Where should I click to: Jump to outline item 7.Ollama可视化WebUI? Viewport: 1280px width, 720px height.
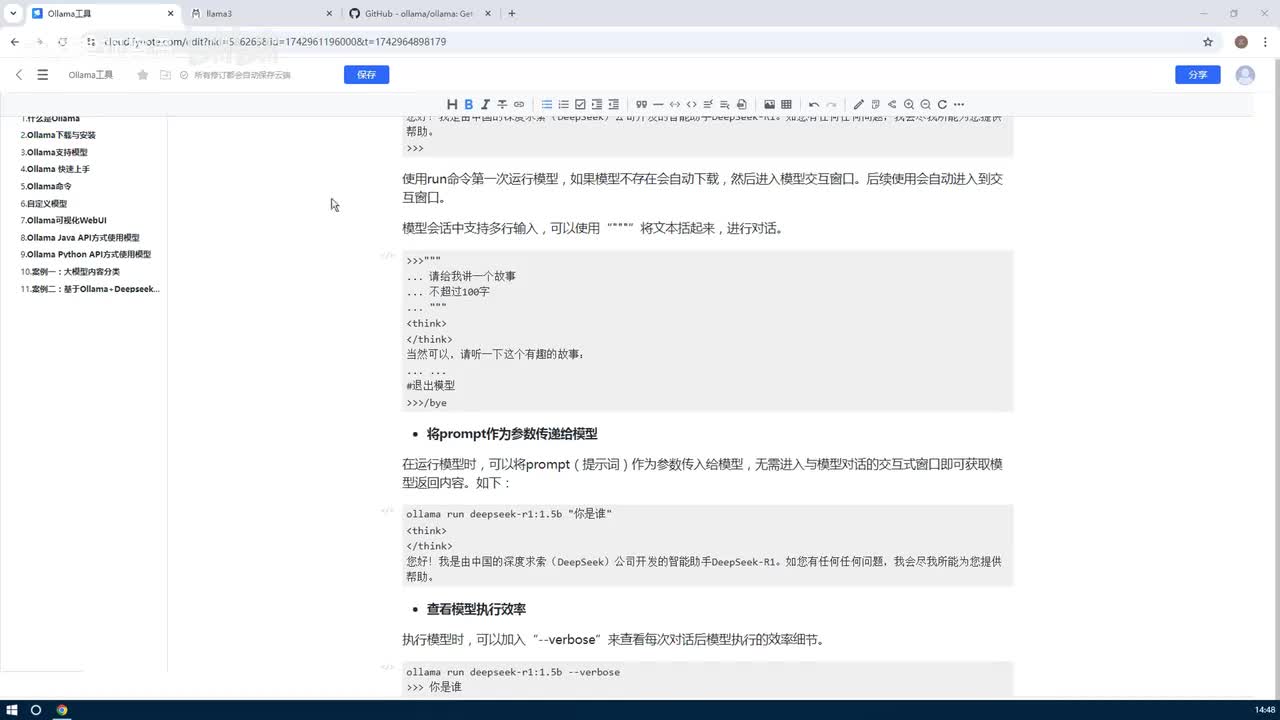pyautogui.click(x=63, y=220)
